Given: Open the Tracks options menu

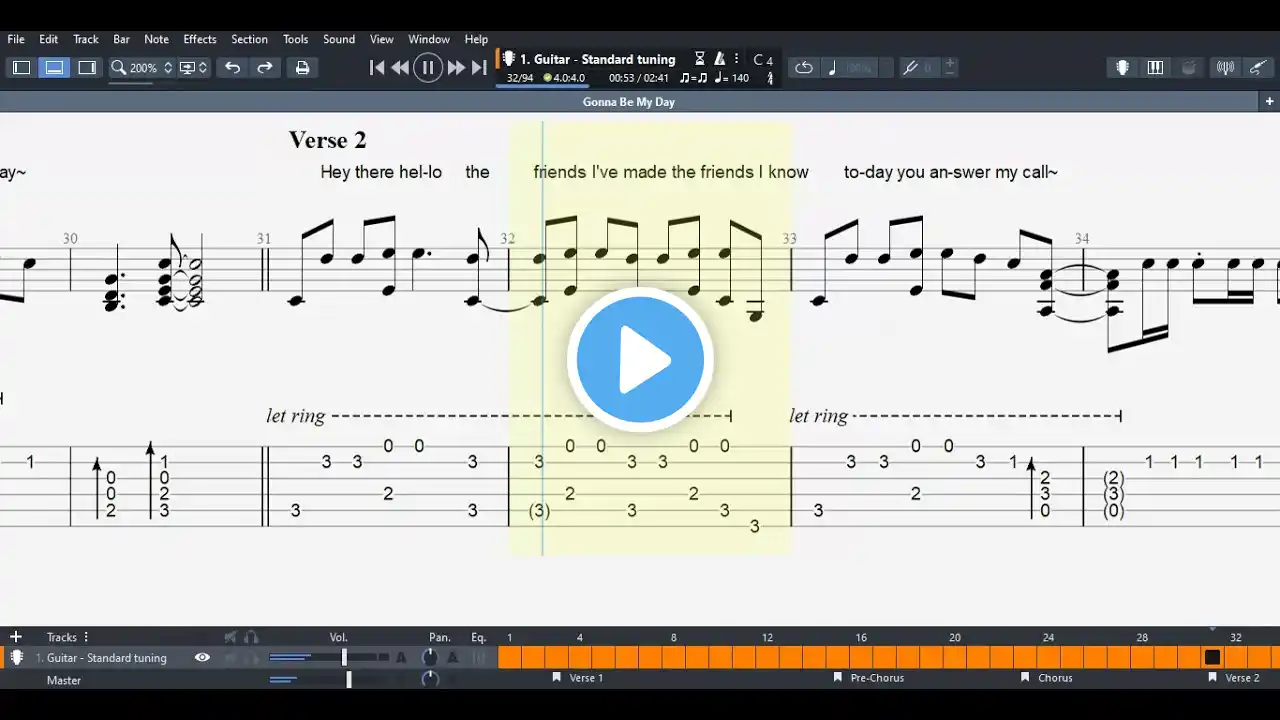Looking at the screenshot, I should [x=86, y=637].
